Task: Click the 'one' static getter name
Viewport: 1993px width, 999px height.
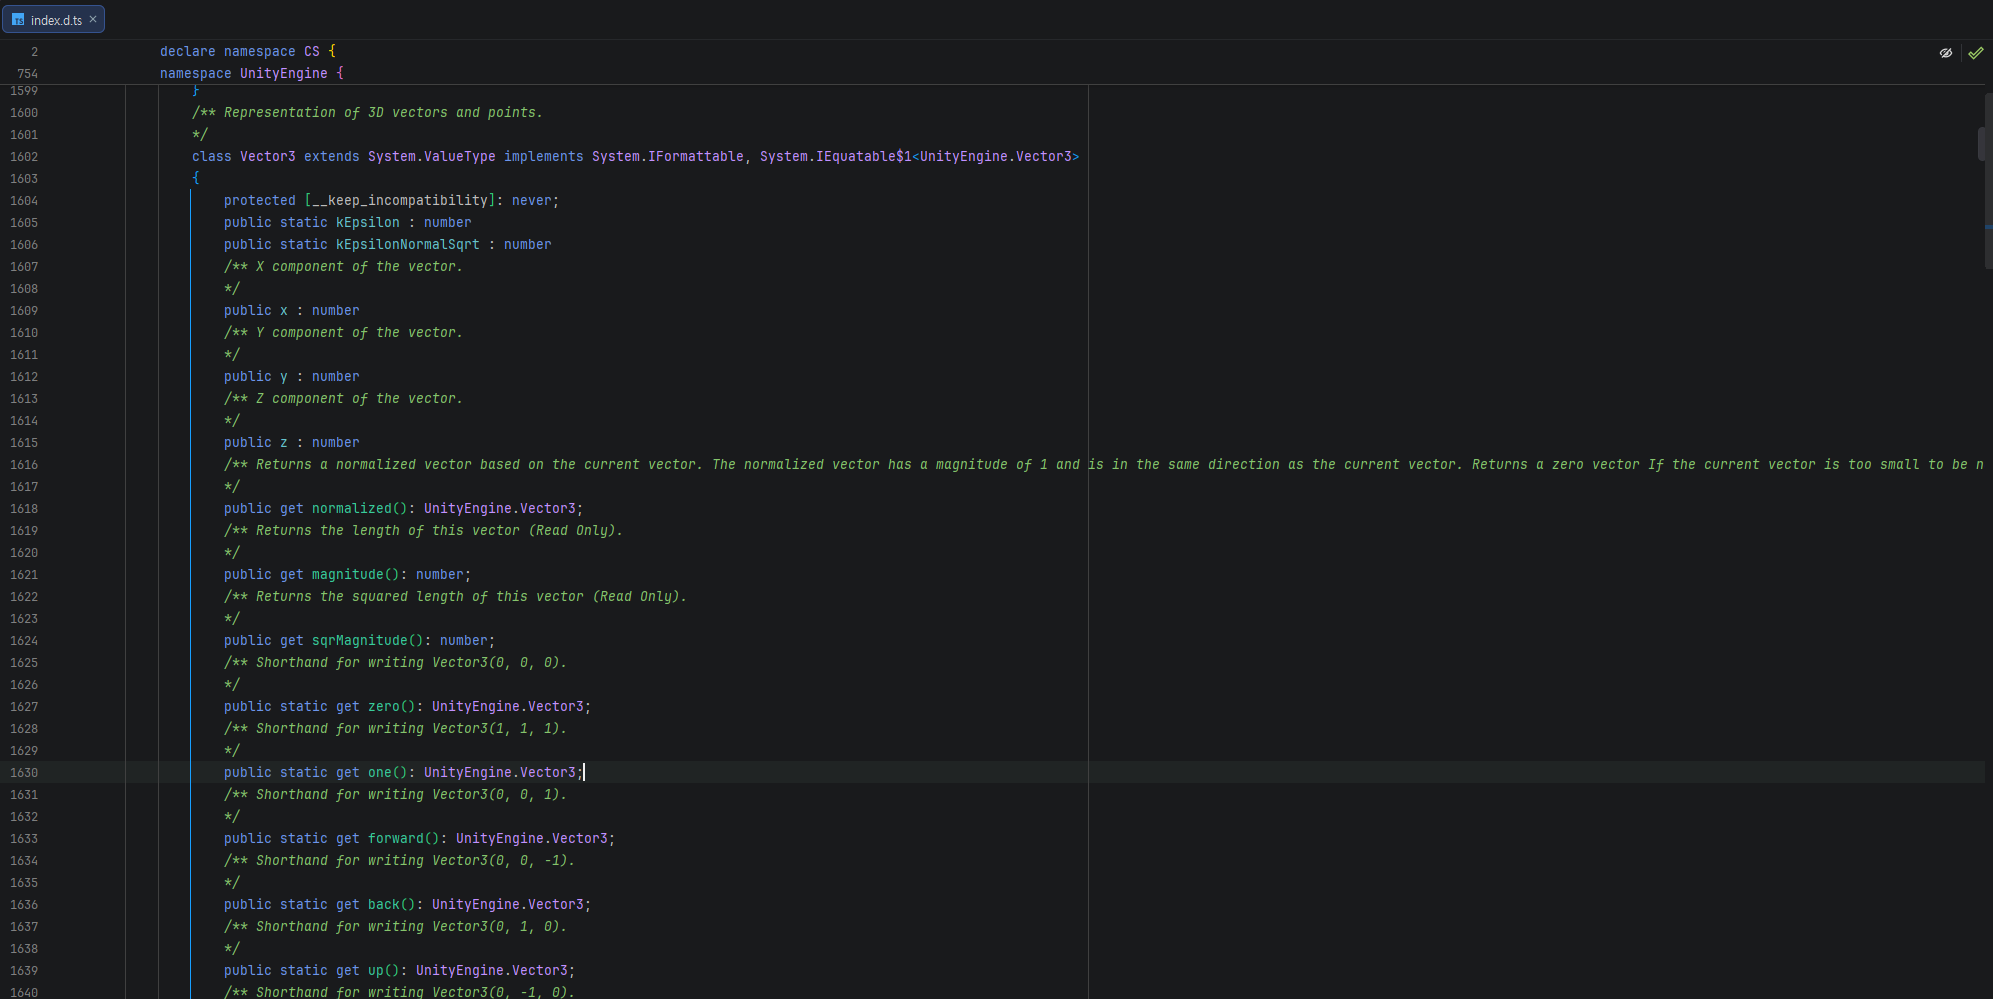Action: pyautogui.click(x=380, y=773)
